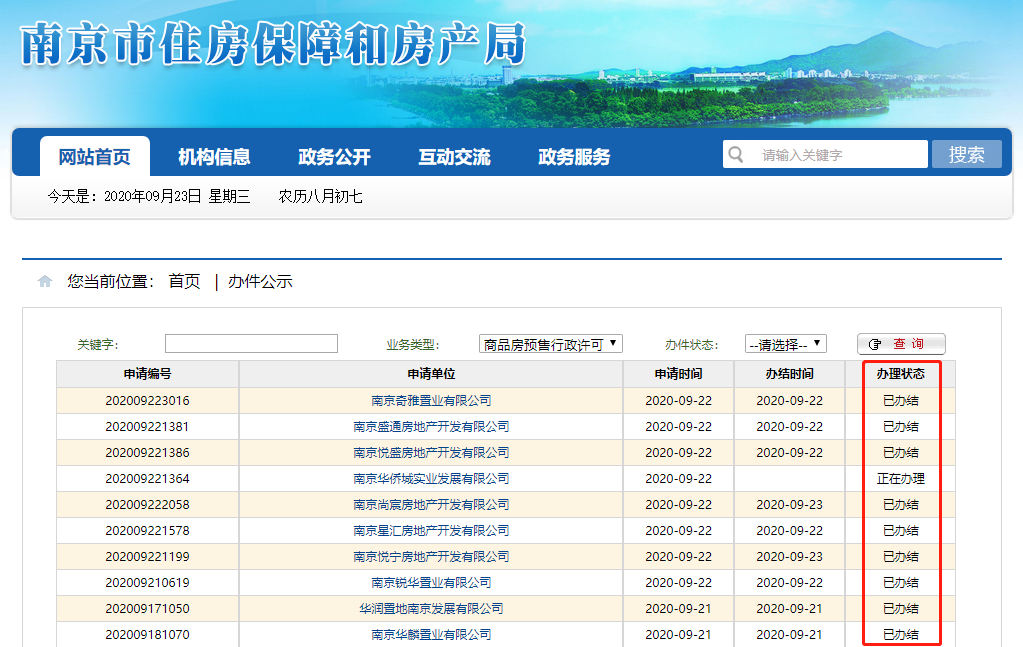Click the 申请单位 column header
Screen dimensions: 1023x647
click(x=431, y=374)
